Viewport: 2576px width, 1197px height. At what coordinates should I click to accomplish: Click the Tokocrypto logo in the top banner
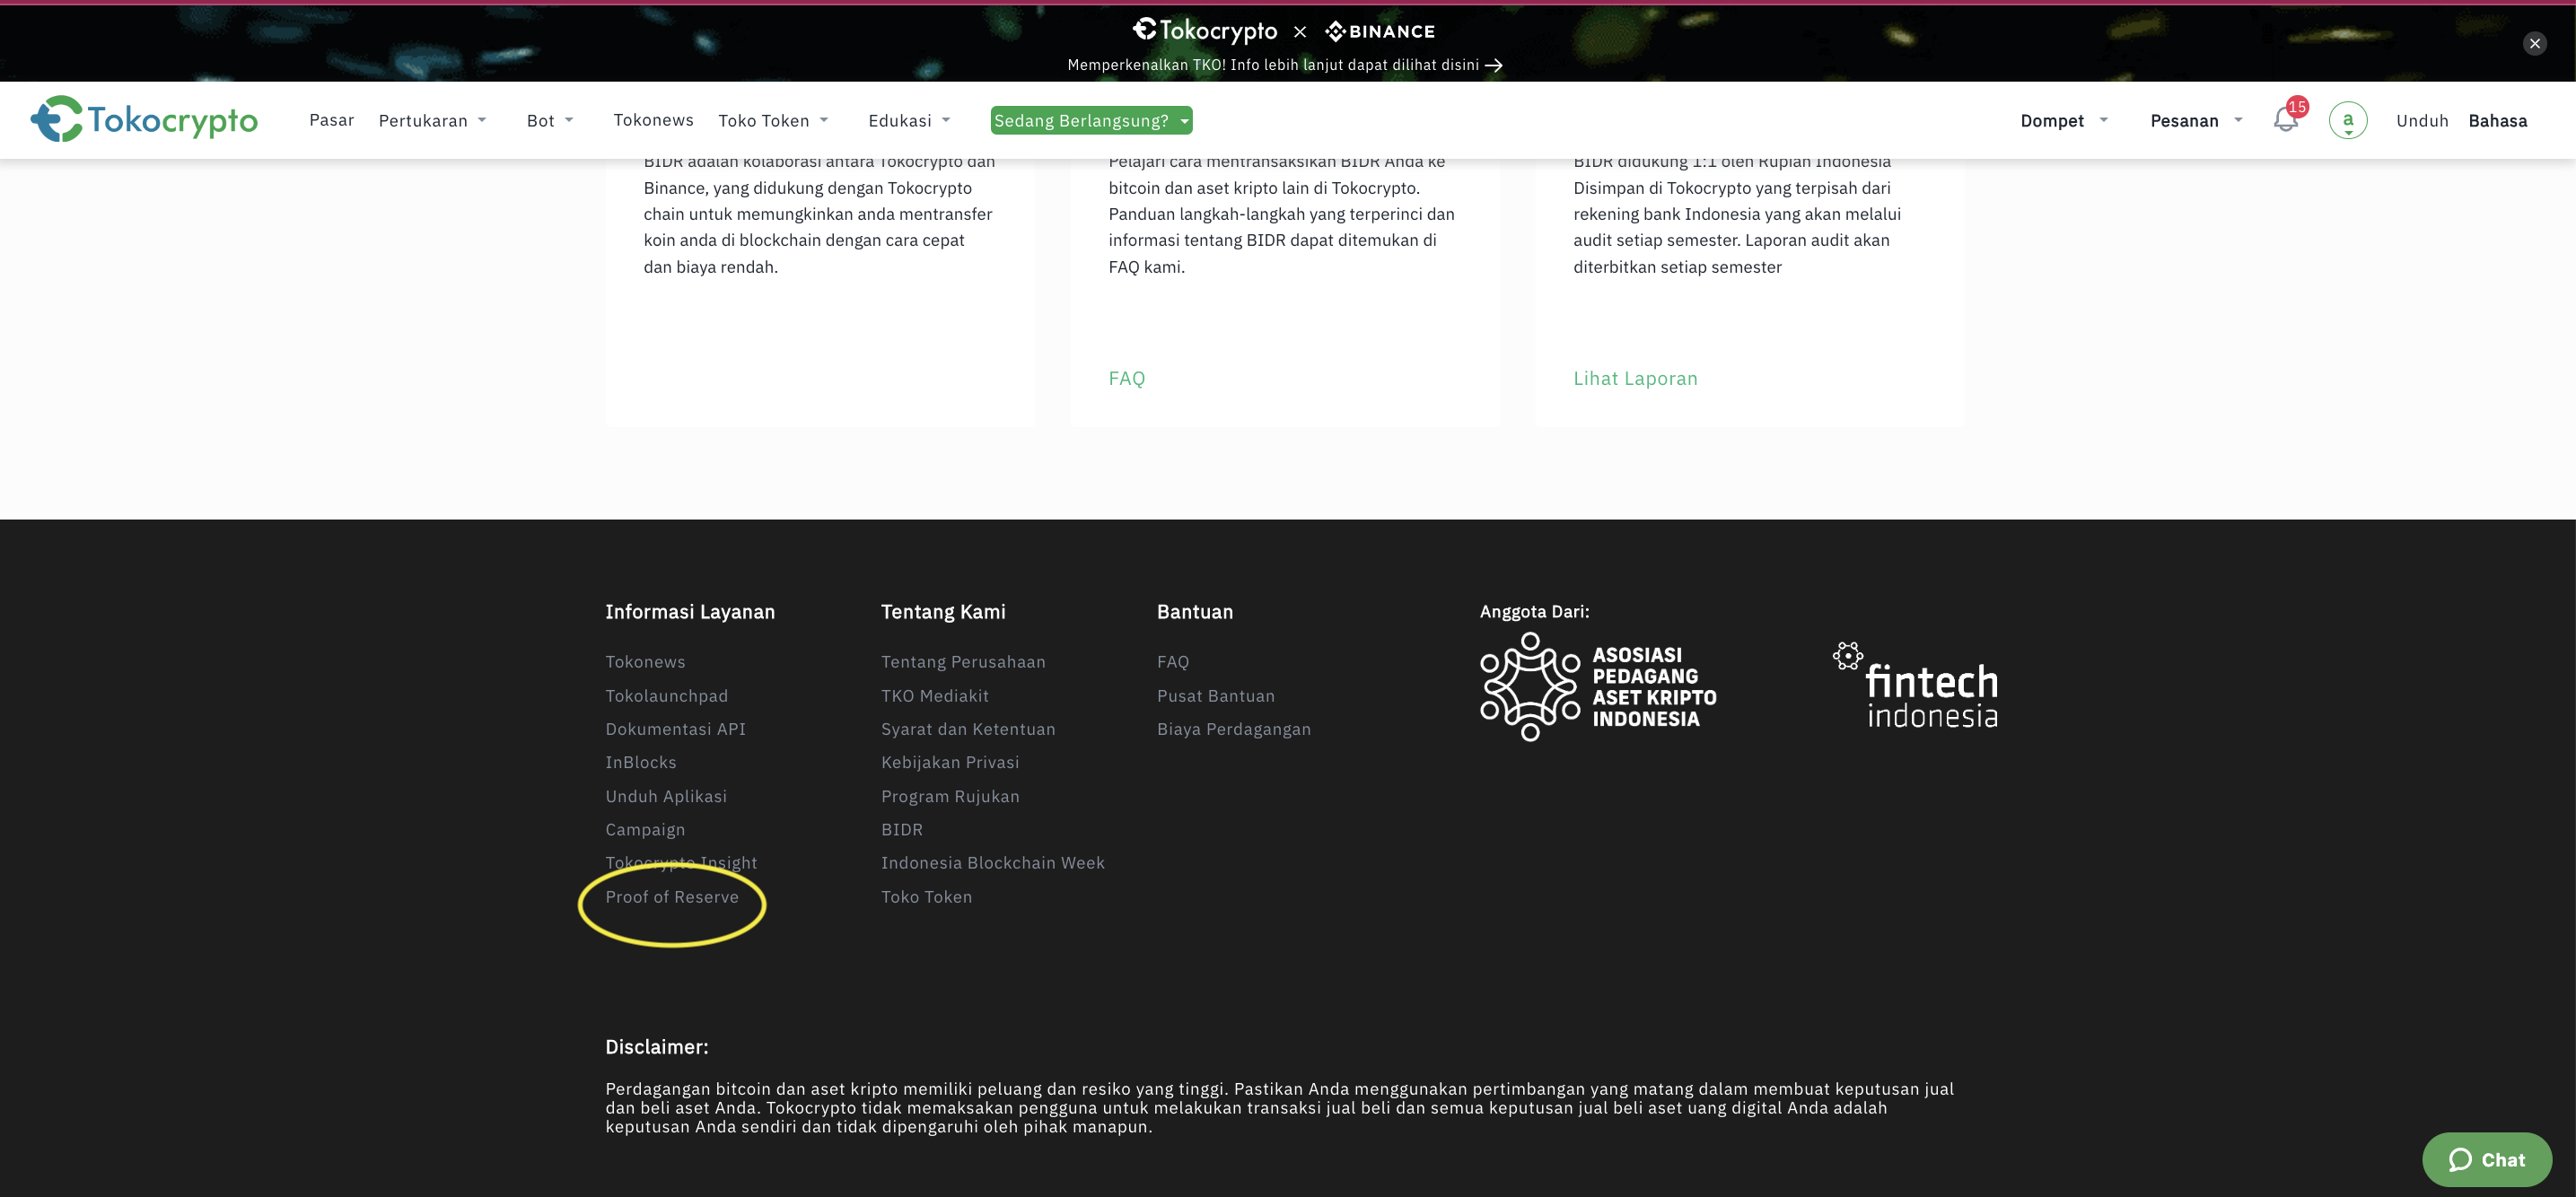[1205, 30]
